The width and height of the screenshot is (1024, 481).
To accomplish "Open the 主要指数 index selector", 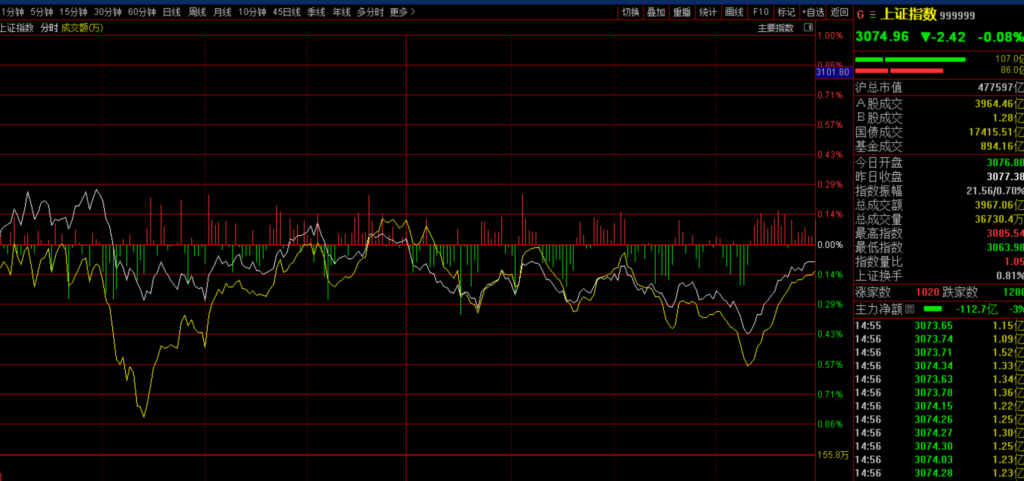I will (774, 28).
